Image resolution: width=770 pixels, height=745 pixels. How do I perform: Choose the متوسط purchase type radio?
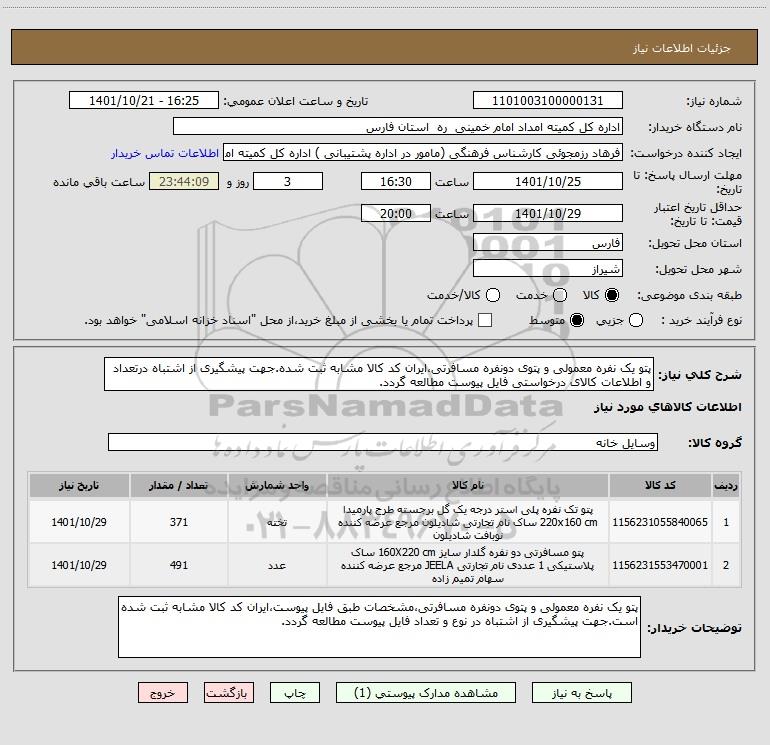click(577, 320)
